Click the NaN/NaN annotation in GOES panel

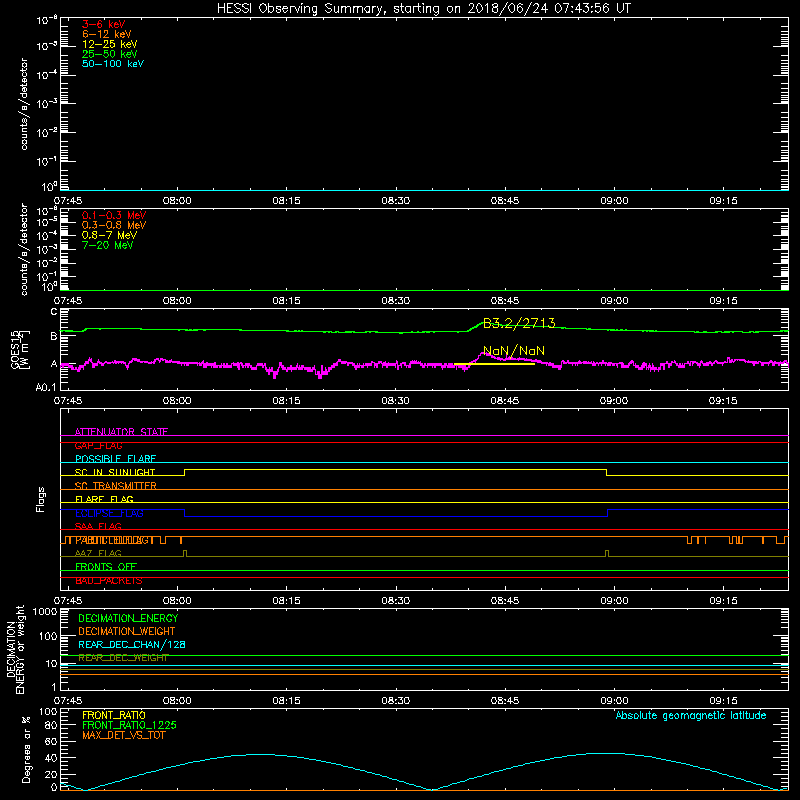(x=514, y=351)
